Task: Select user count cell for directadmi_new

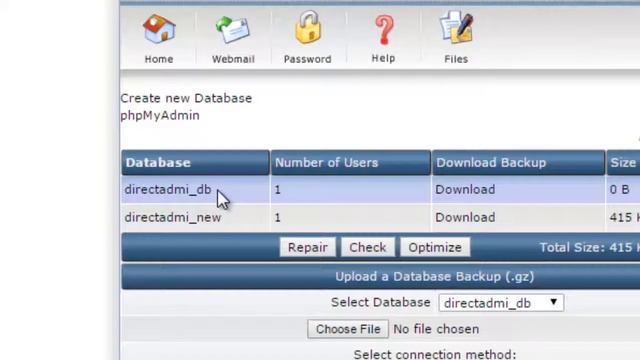Action: pos(351,218)
